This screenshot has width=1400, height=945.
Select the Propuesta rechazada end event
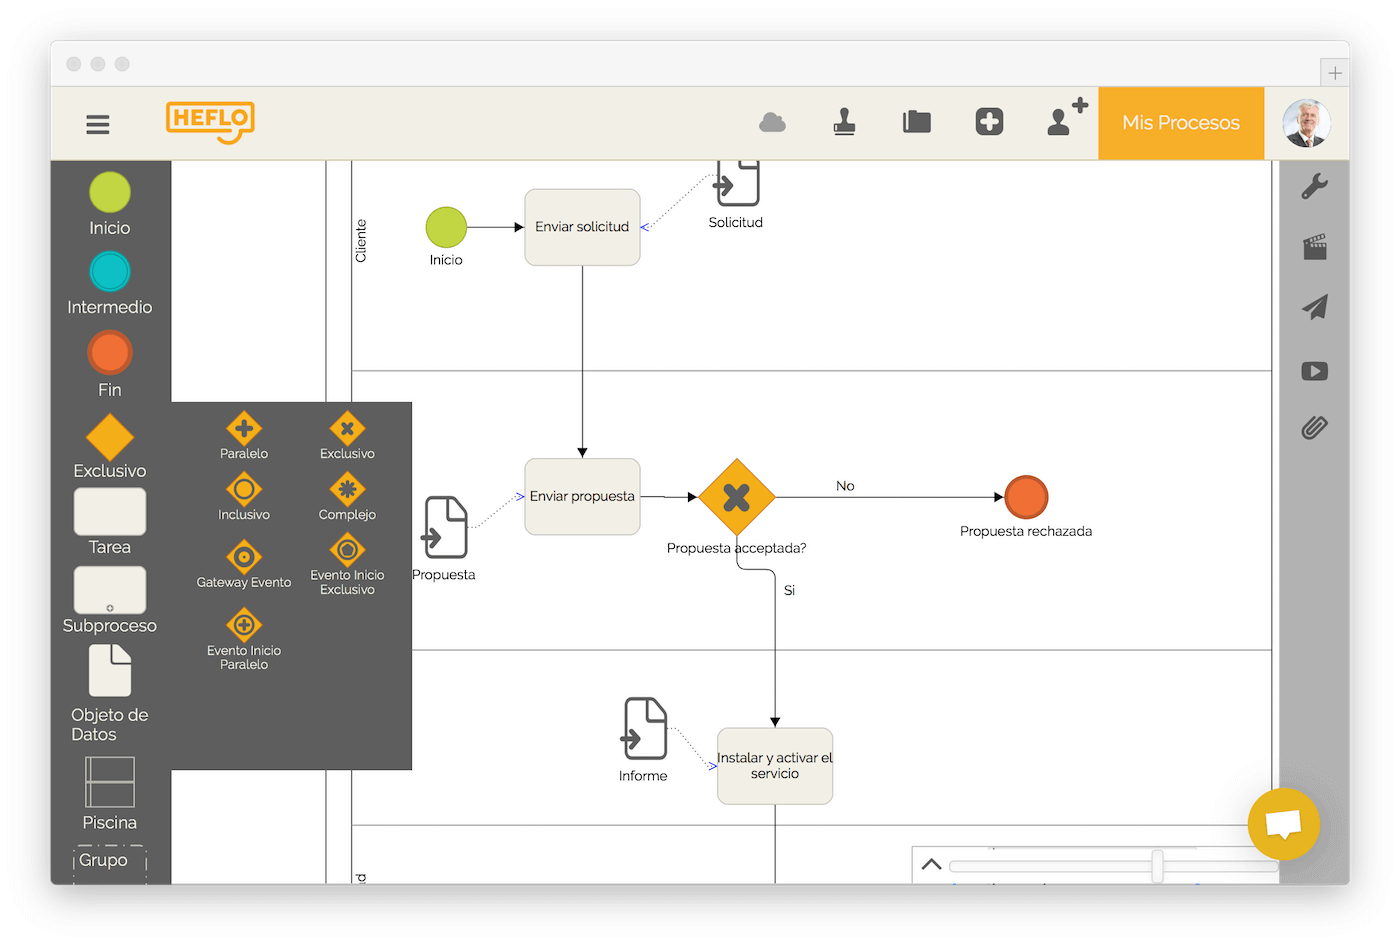point(1026,497)
